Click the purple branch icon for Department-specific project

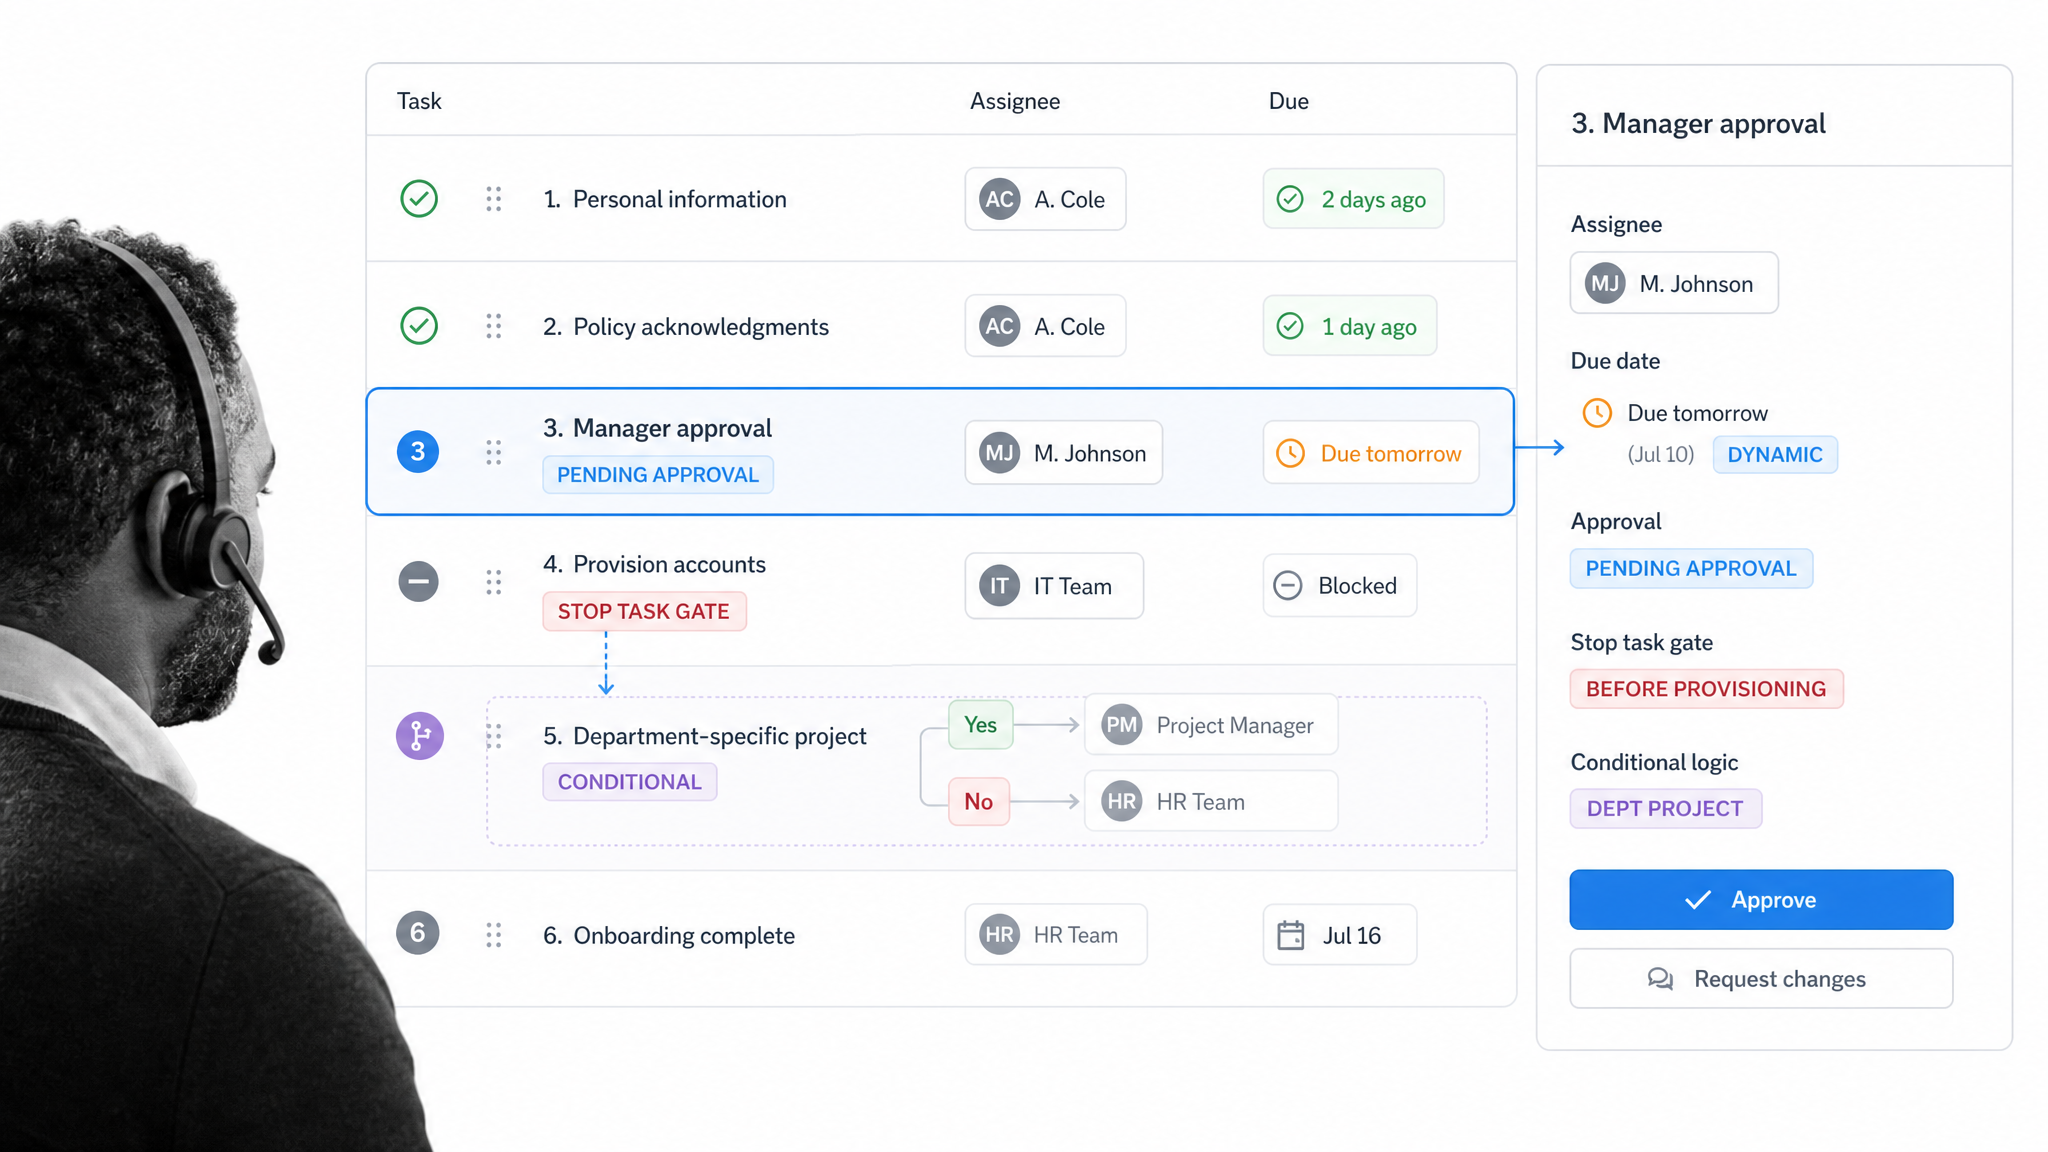click(420, 736)
